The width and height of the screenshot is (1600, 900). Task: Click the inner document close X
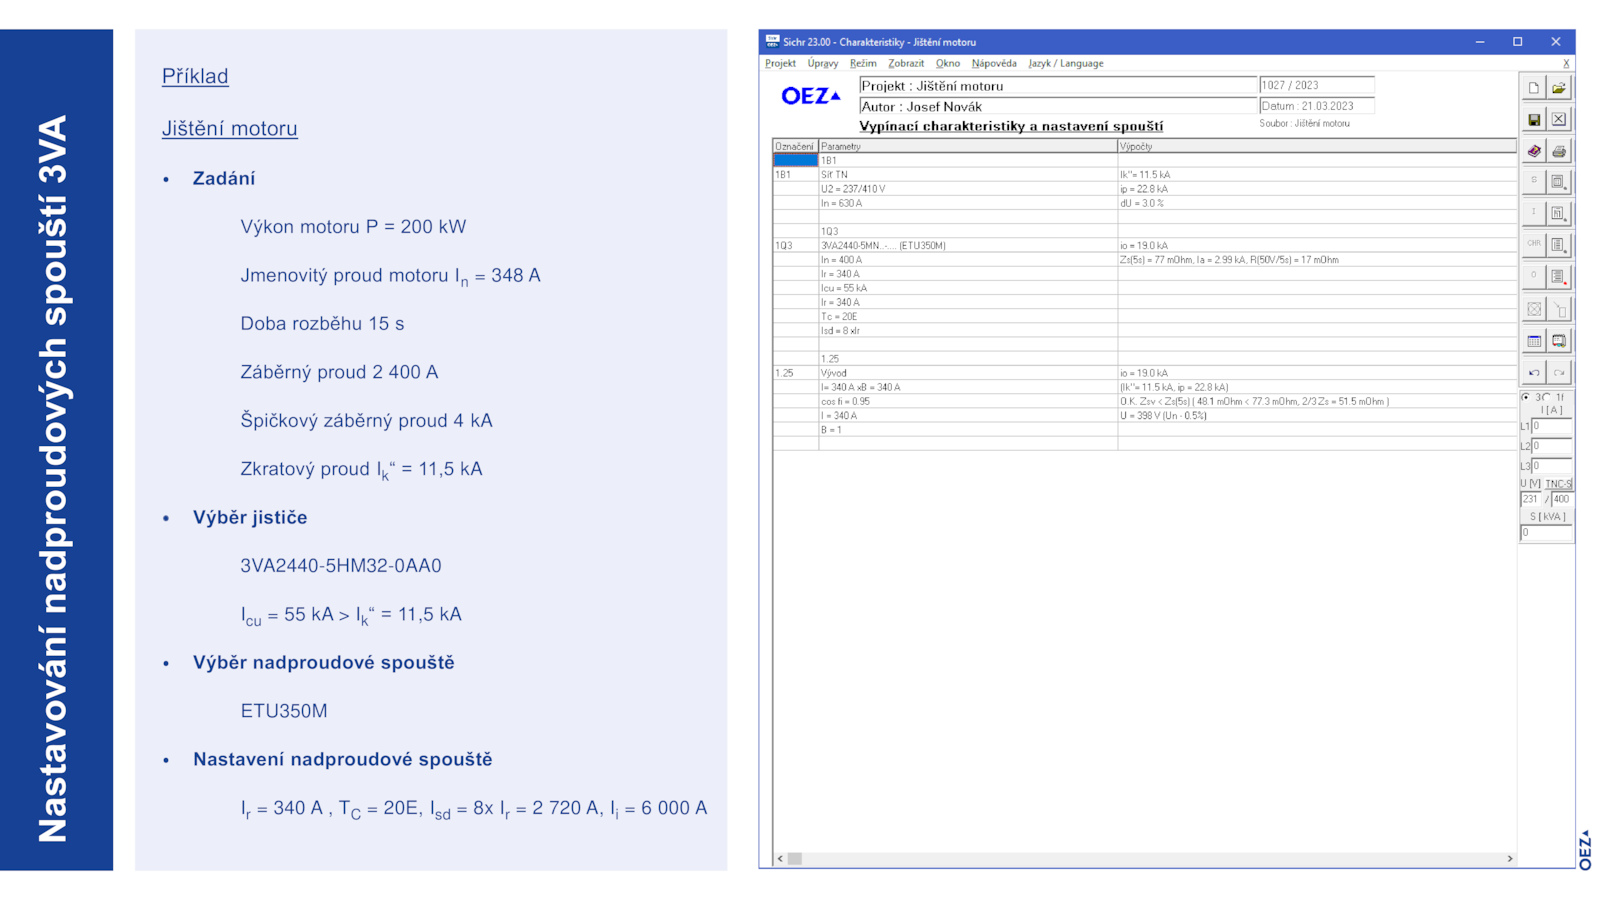click(1566, 63)
